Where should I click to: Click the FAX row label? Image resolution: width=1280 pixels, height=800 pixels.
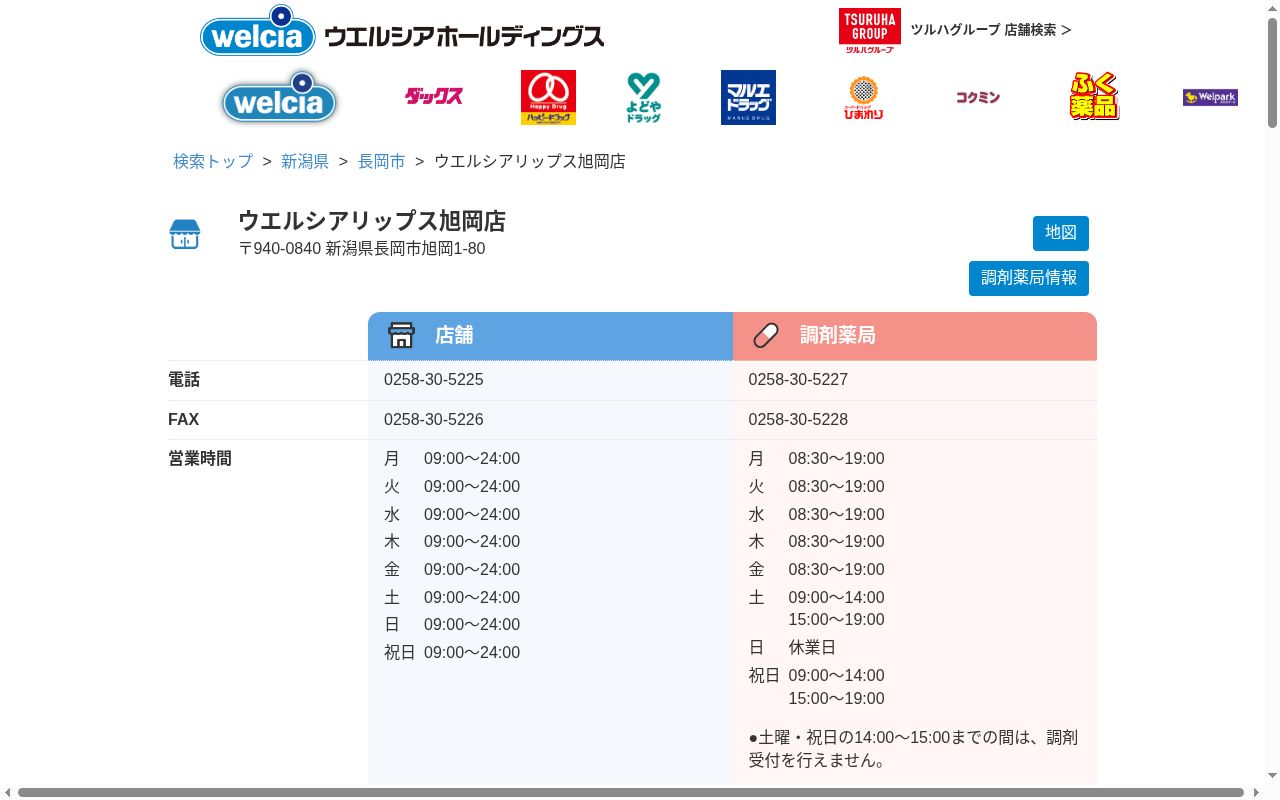tap(184, 420)
